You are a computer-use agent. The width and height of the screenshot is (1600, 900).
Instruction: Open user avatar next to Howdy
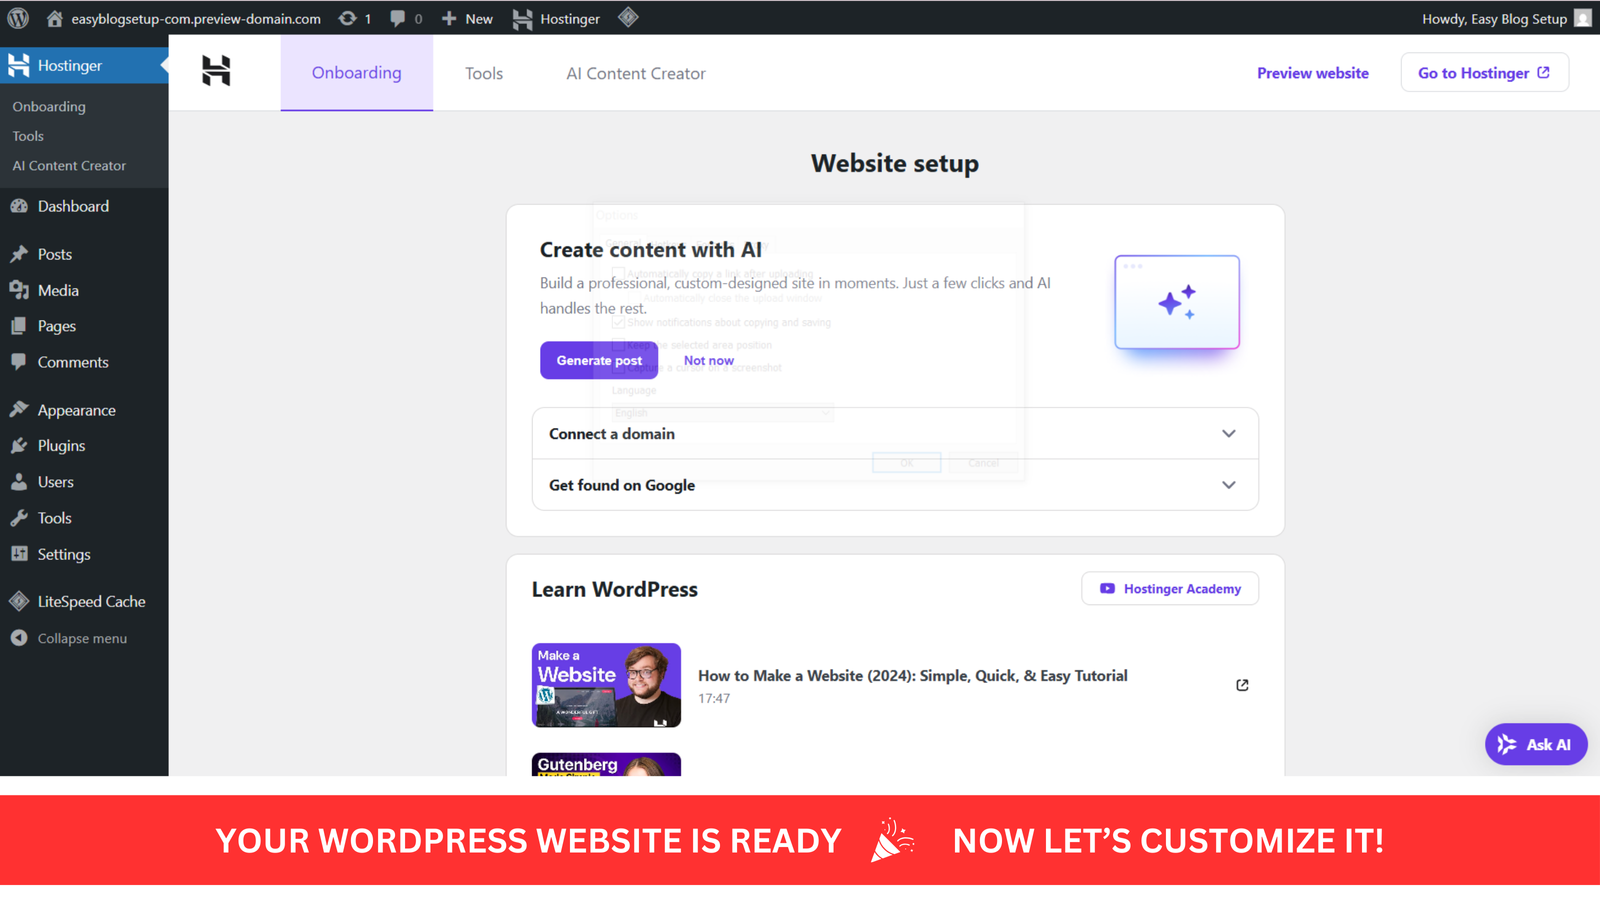click(1583, 18)
